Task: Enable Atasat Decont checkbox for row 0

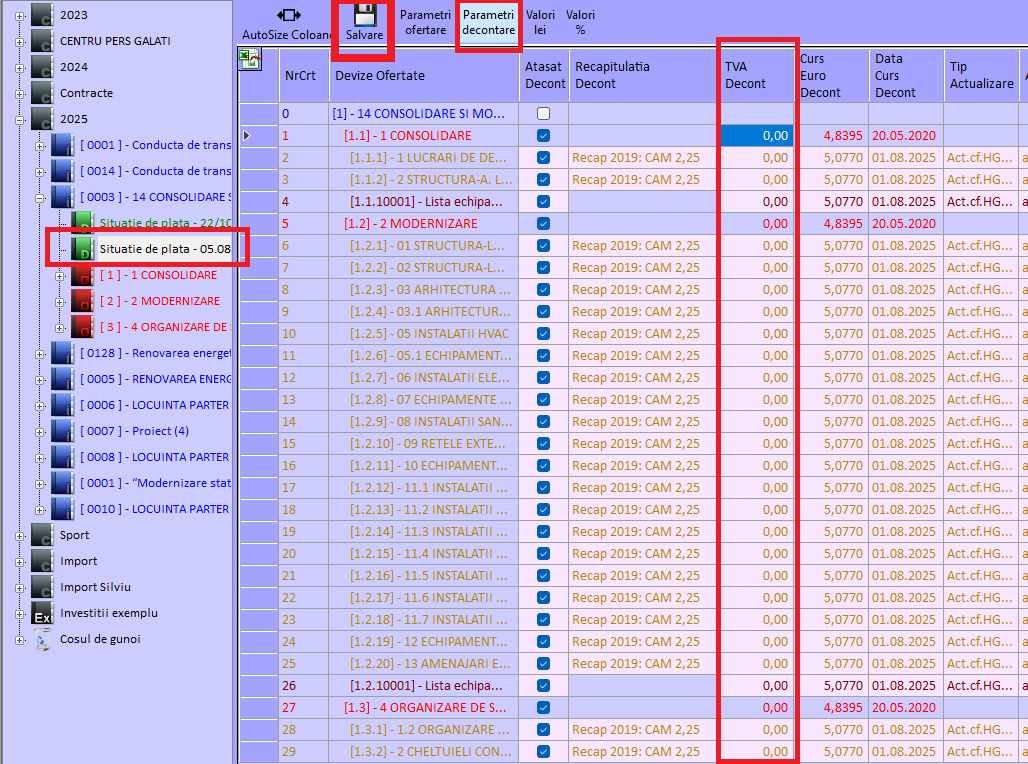Action: 543,114
